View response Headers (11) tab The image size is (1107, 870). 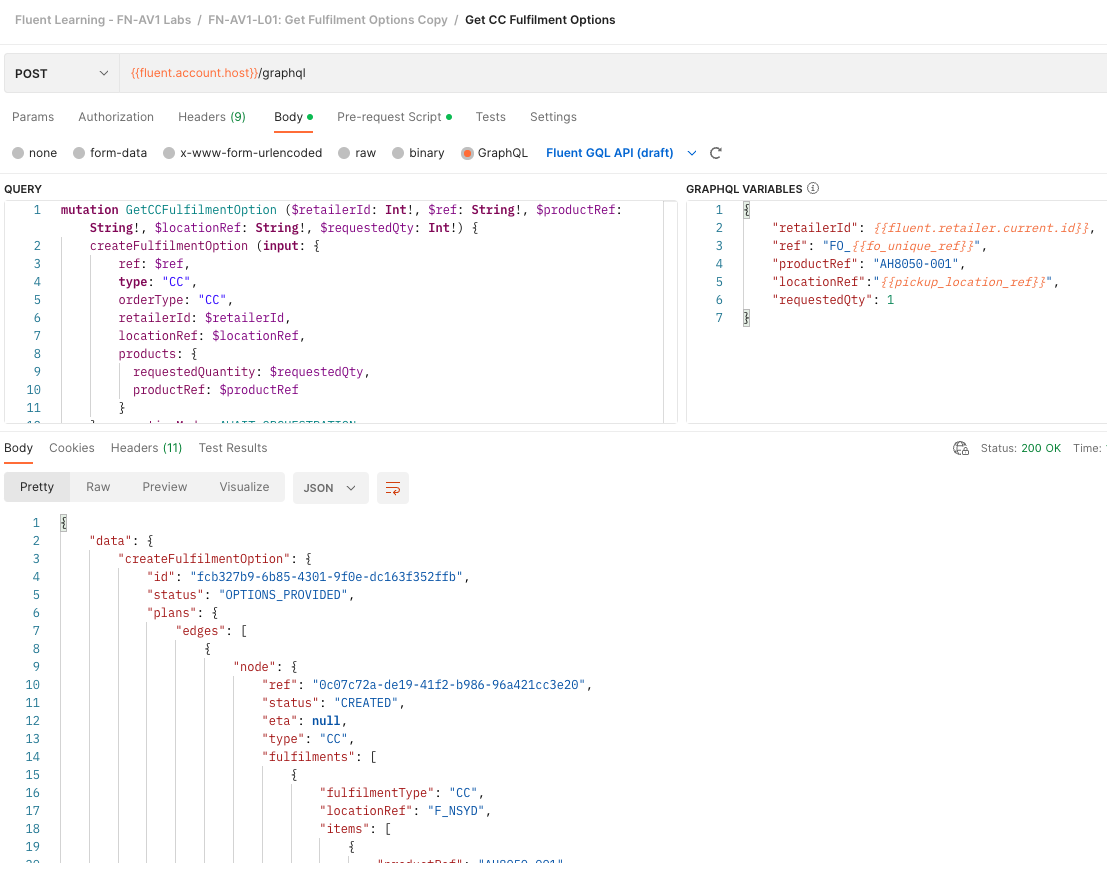click(146, 448)
